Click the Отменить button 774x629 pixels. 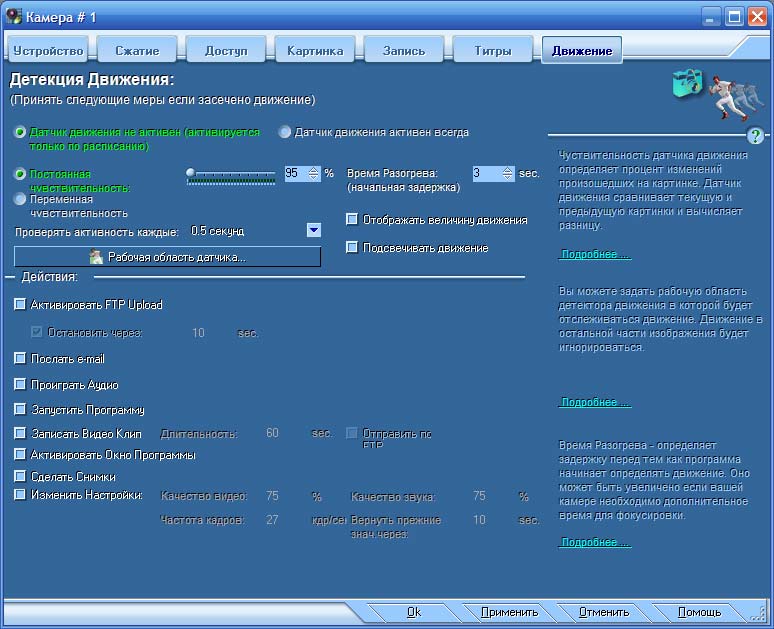(x=604, y=612)
